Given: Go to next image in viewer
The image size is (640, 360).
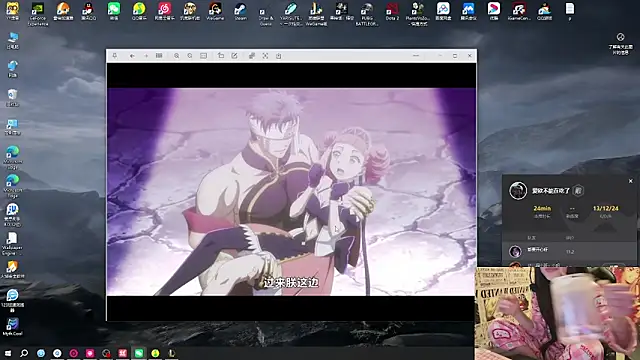Looking at the screenshot, I should pyautogui.click(x=146, y=56).
